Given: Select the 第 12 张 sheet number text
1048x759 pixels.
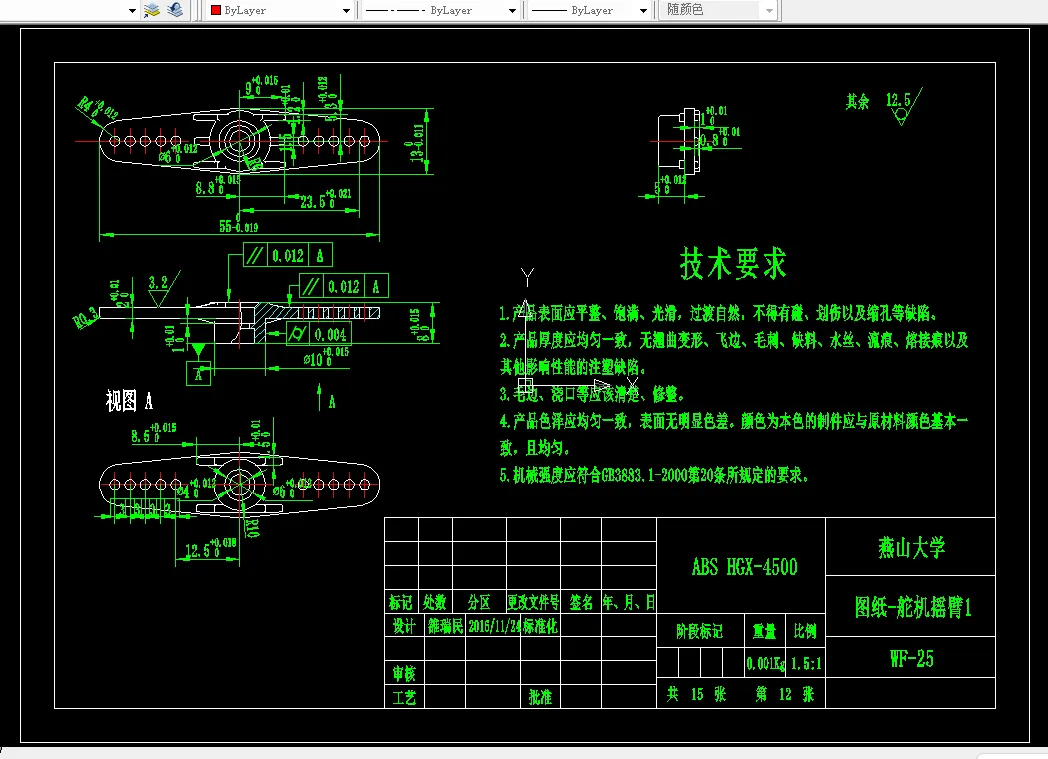Looking at the screenshot, I should tap(785, 694).
